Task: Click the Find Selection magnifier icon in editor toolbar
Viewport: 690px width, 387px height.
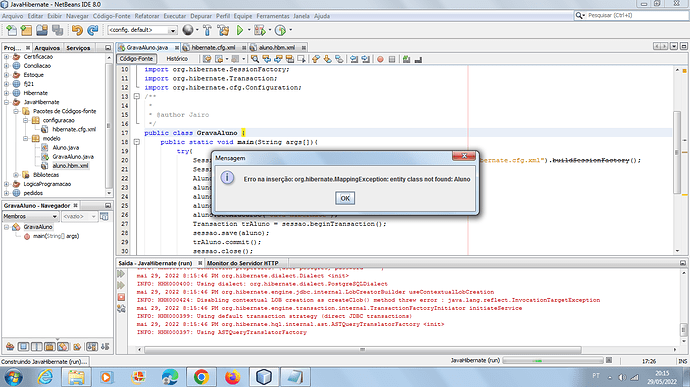Action: click(x=254, y=59)
